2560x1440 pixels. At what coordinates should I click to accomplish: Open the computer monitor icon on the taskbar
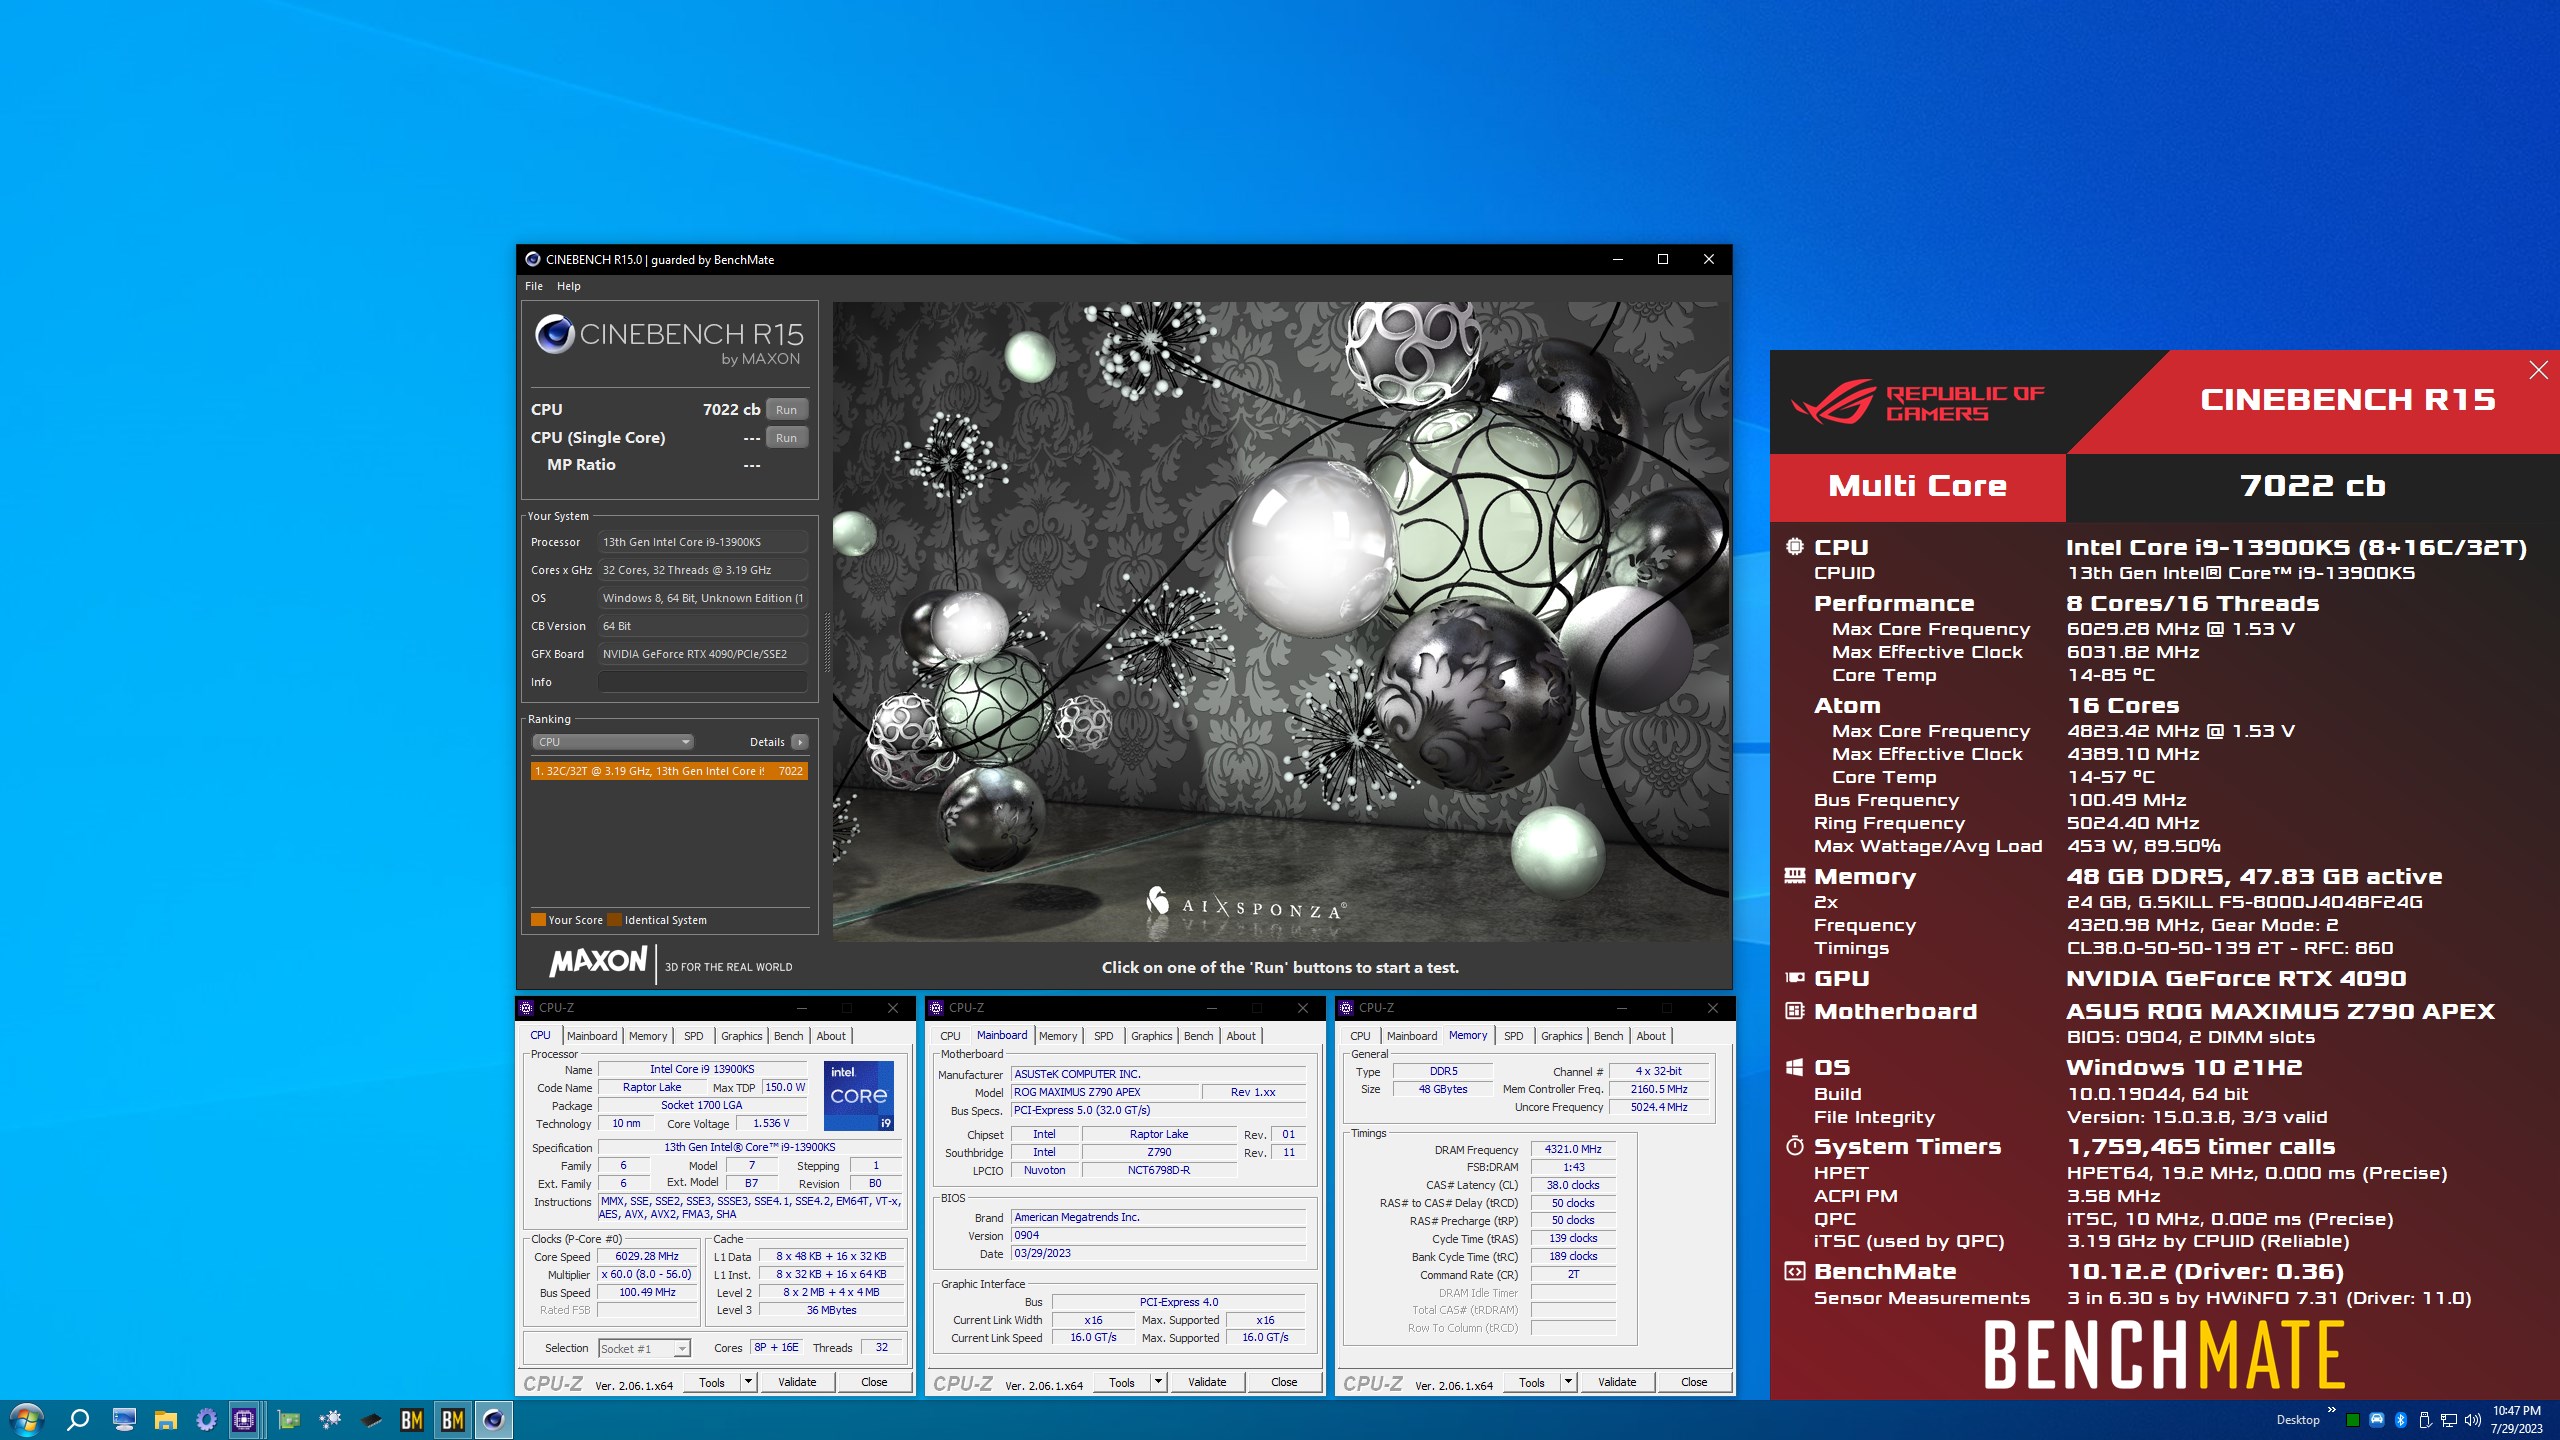coord(124,1420)
